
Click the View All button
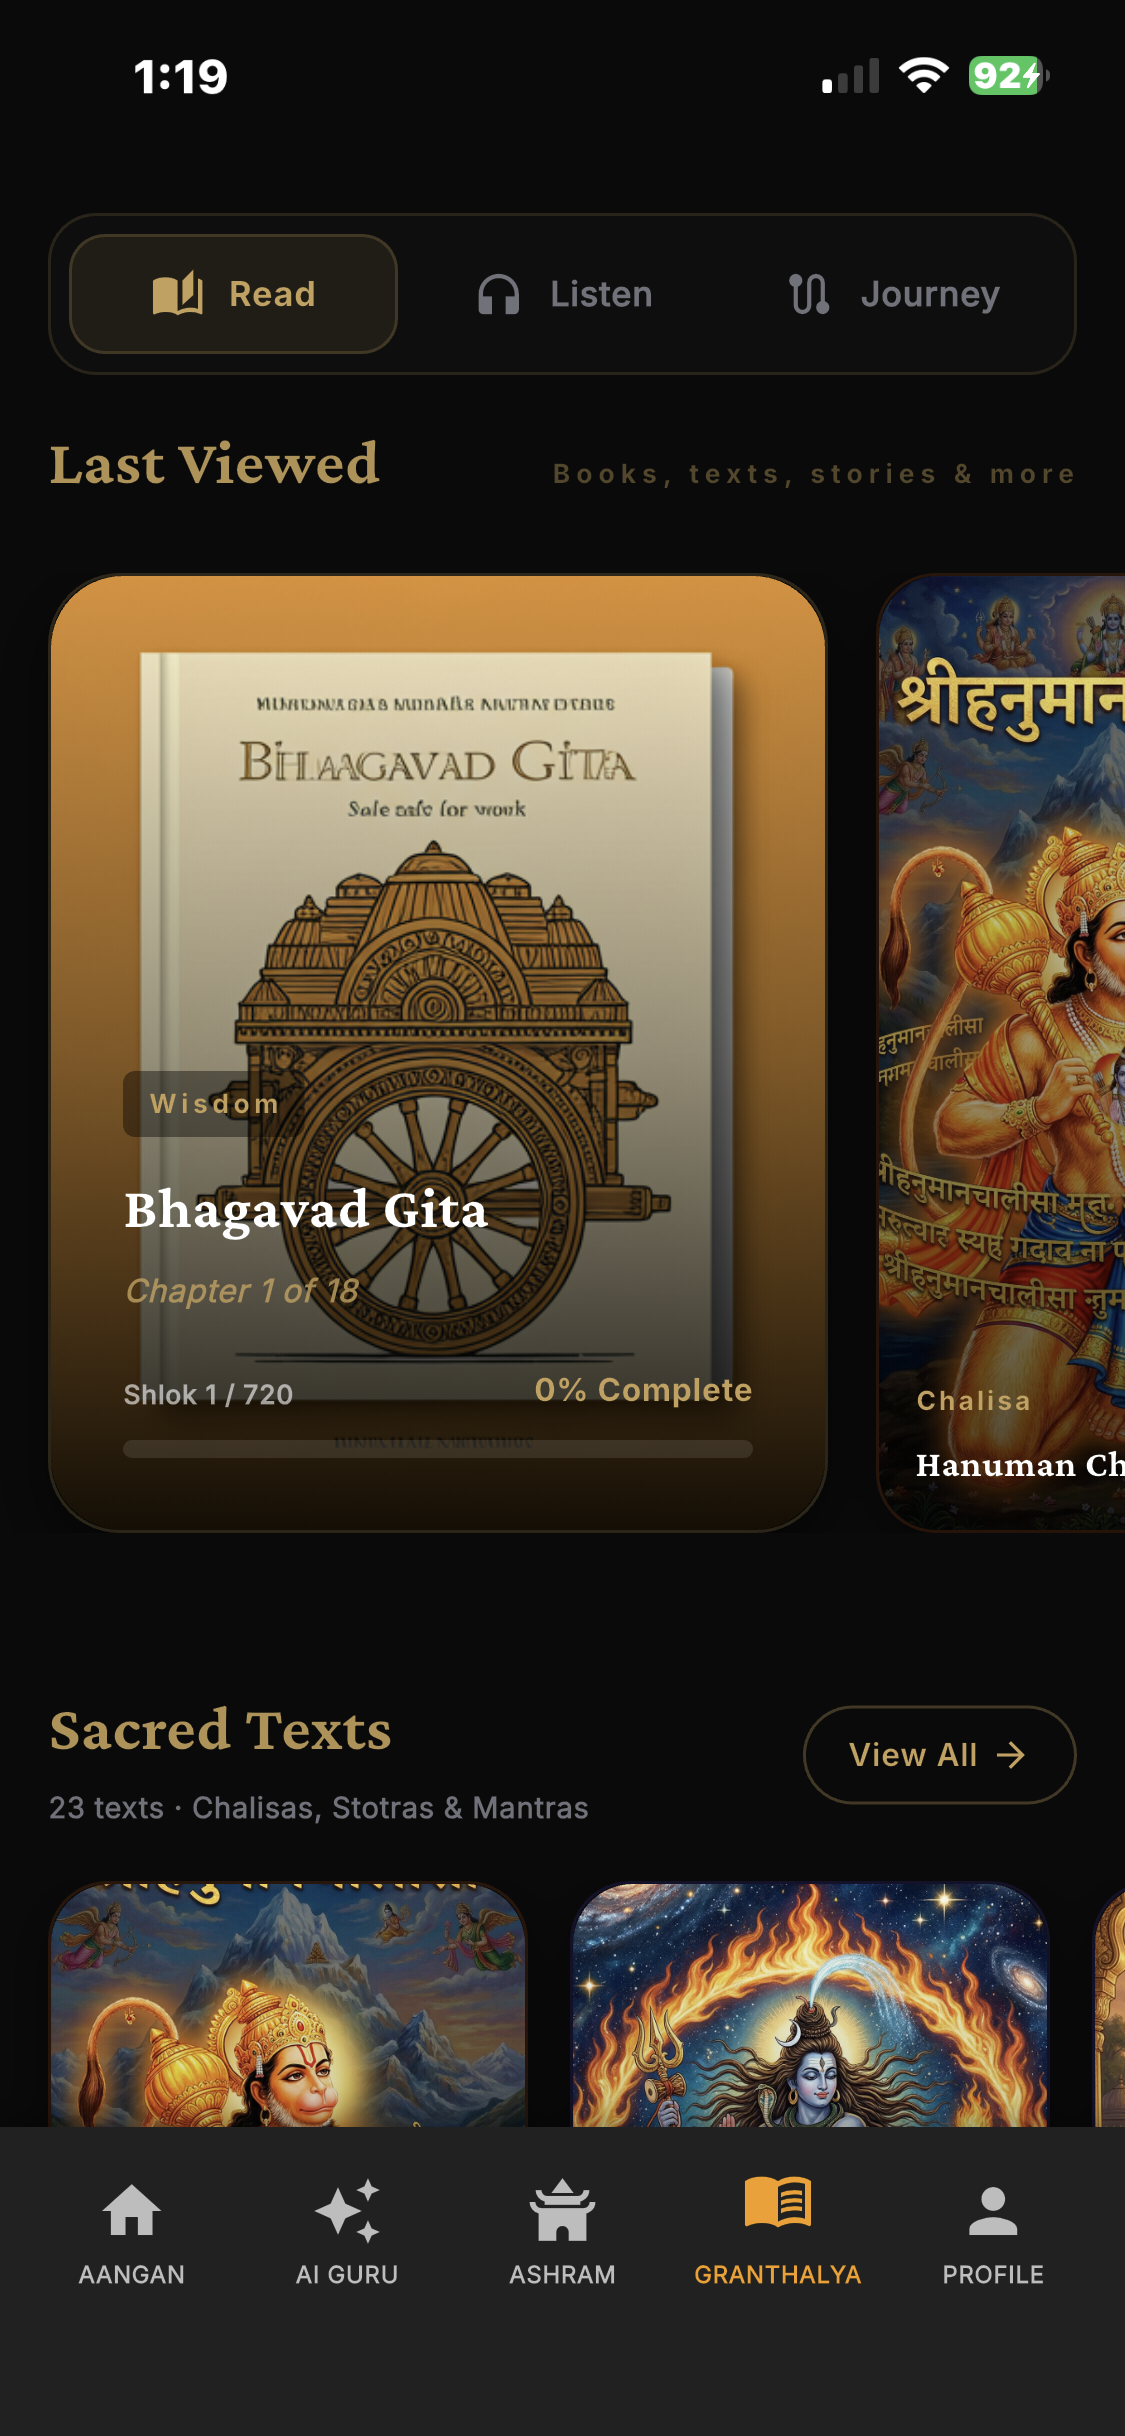coord(939,1755)
